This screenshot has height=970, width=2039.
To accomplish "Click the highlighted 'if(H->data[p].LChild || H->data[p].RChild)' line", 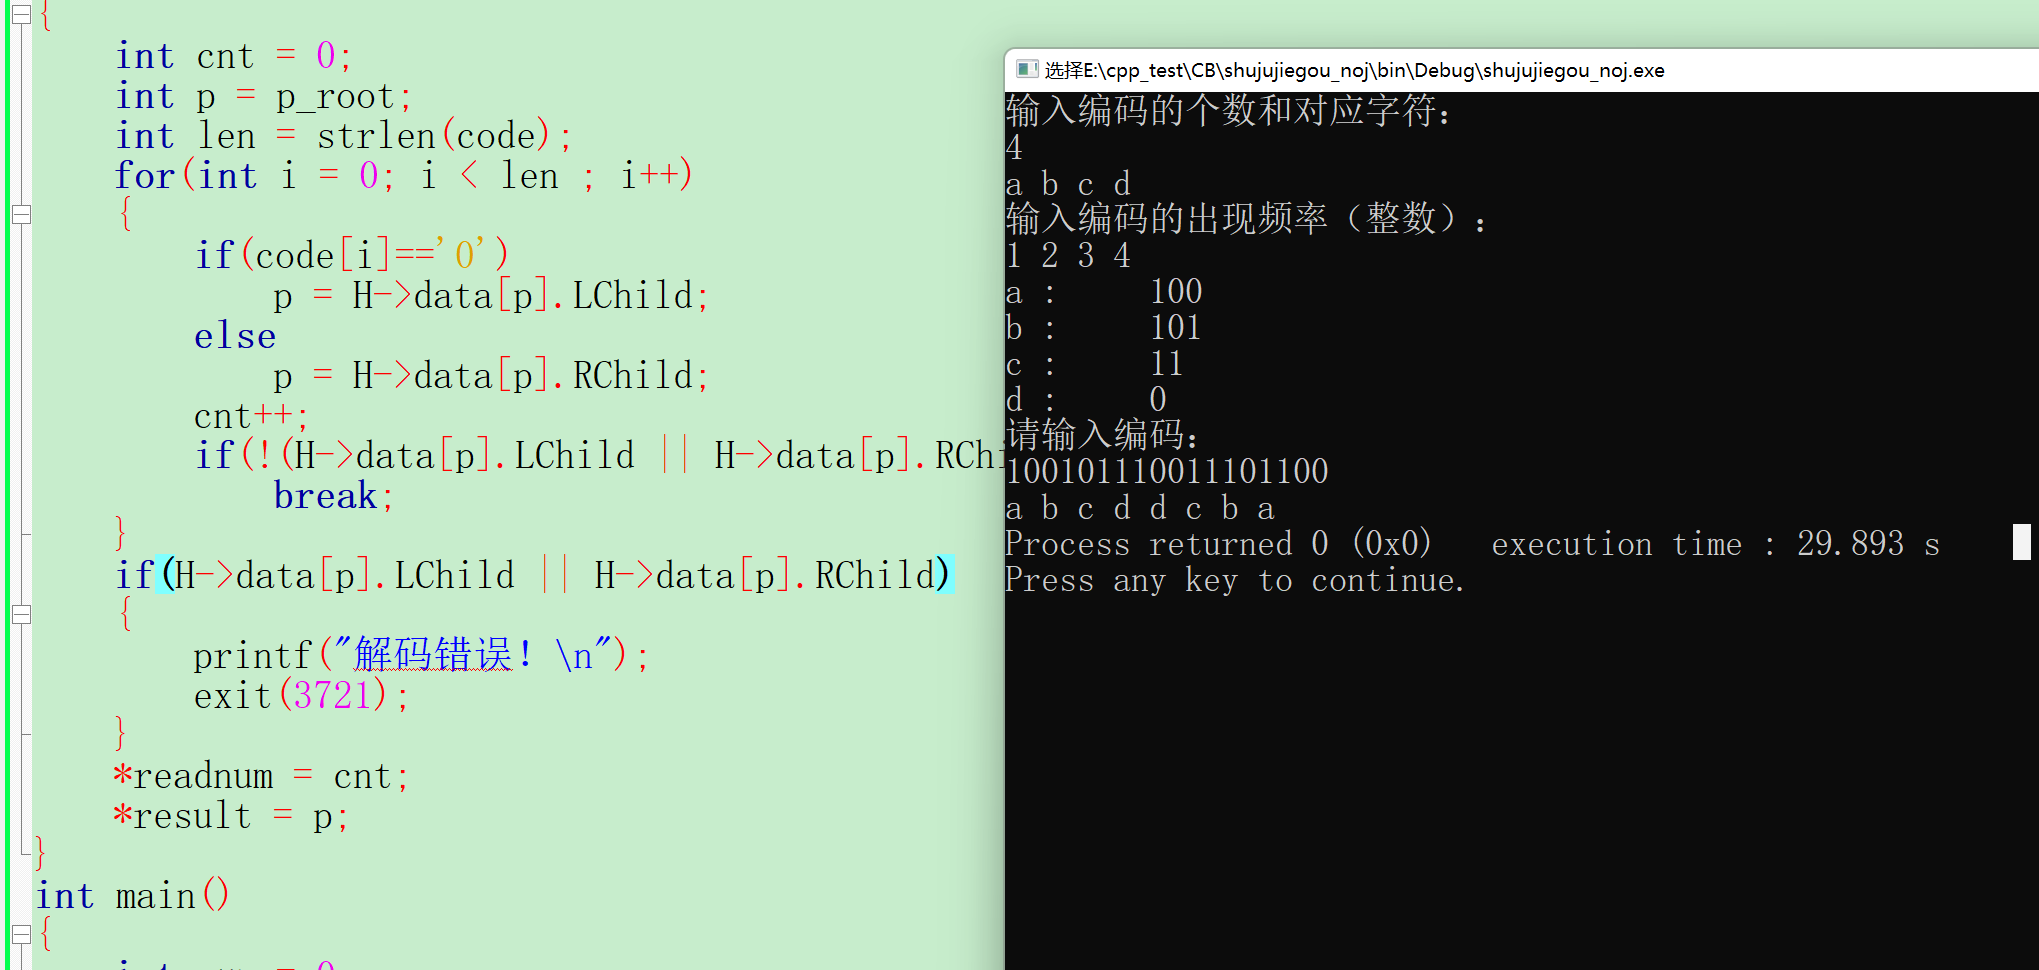I will point(534,576).
